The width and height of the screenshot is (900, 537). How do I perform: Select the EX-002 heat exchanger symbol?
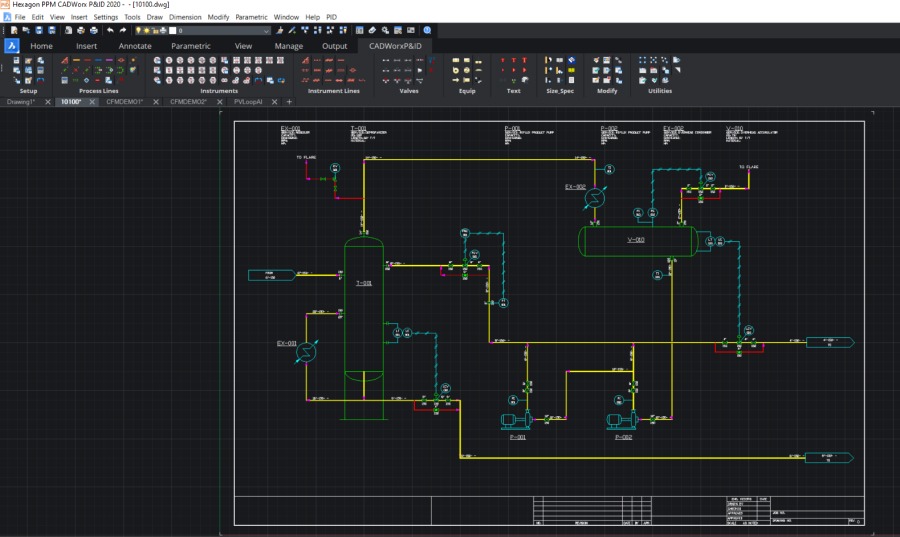click(x=593, y=198)
